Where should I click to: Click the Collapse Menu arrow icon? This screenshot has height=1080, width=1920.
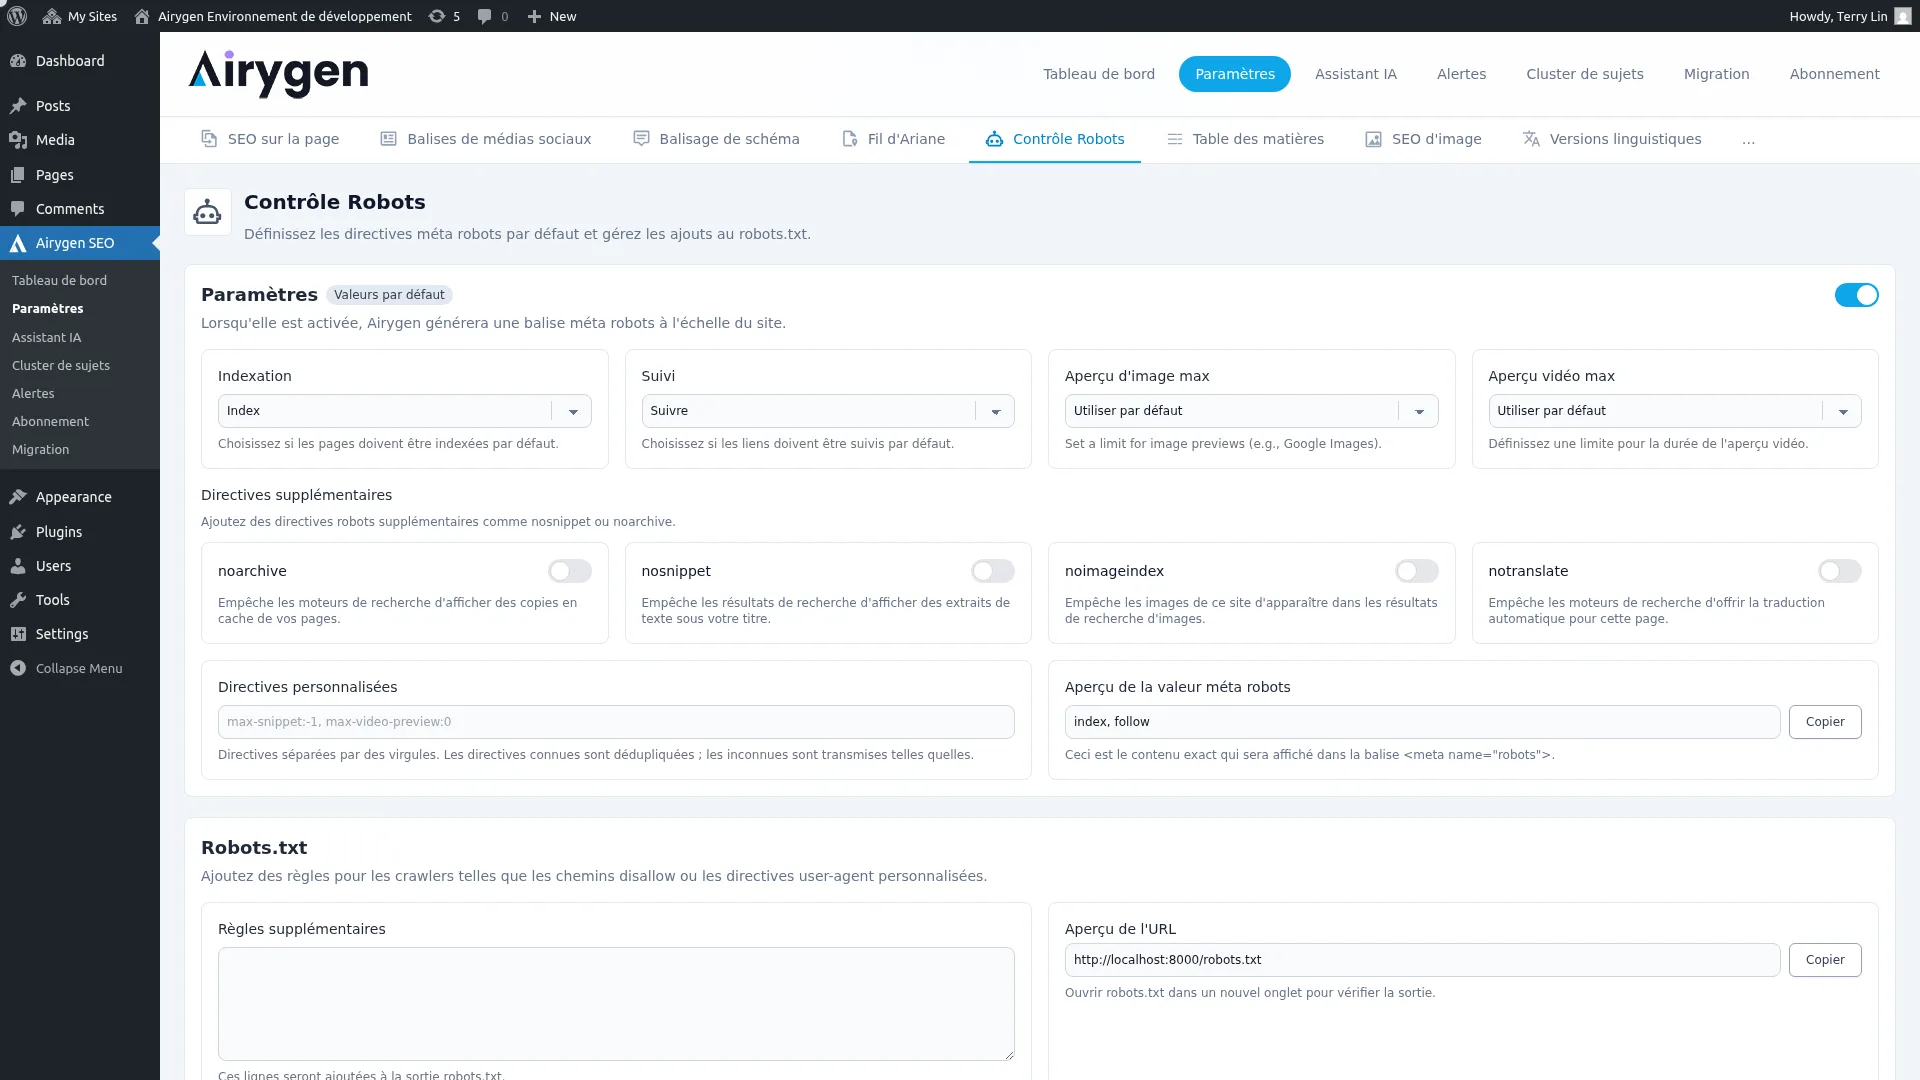tap(18, 668)
